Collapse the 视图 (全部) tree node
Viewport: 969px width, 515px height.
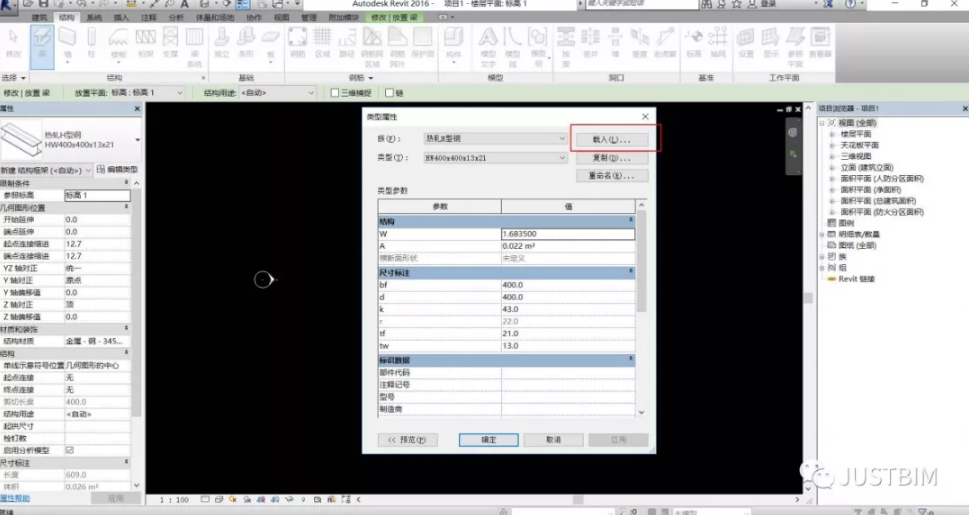822,123
